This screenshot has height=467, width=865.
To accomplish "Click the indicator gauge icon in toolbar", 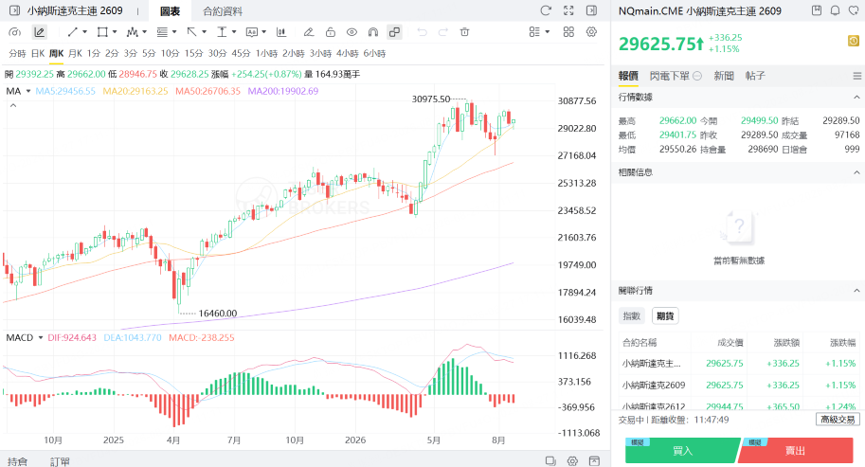I will pyautogui.click(x=15, y=32).
